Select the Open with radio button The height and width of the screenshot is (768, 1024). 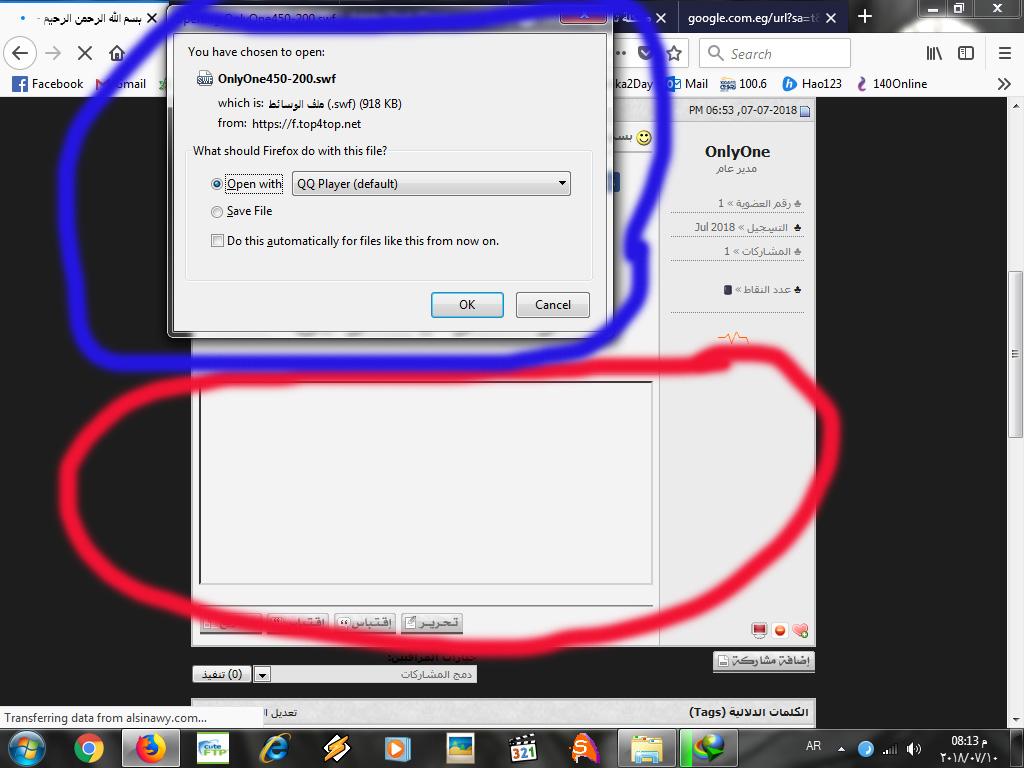[x=217, y=184]
